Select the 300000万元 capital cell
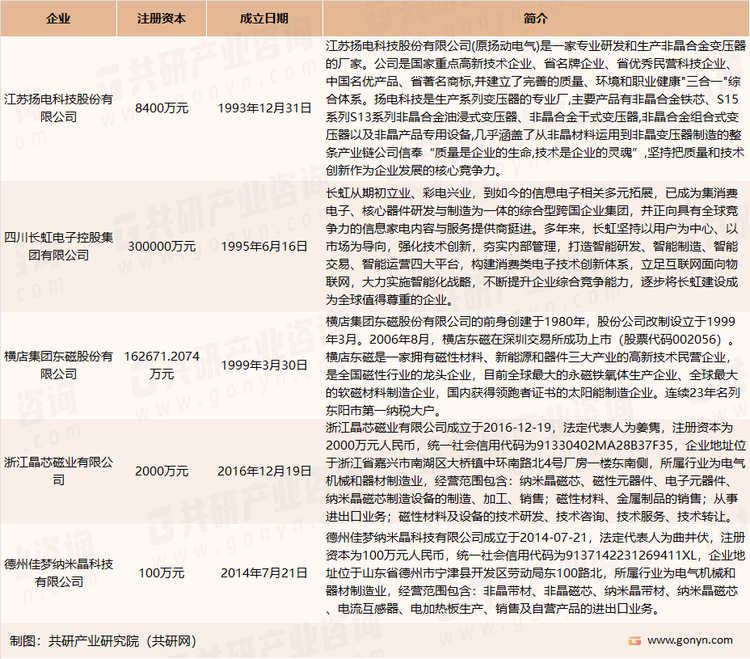This screenshot has width=750, height=659. point(161,246)
